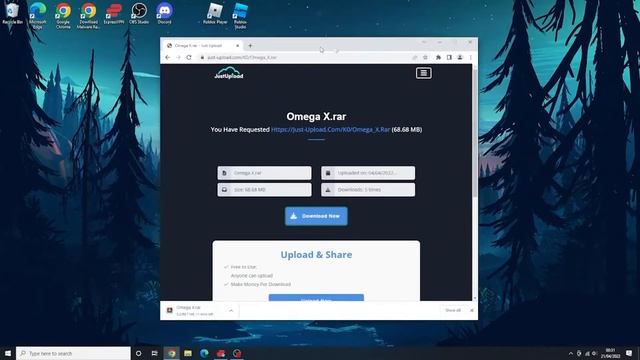Click the Download Now button
Viewport: 640px width, 360px height.
(316, 216)
